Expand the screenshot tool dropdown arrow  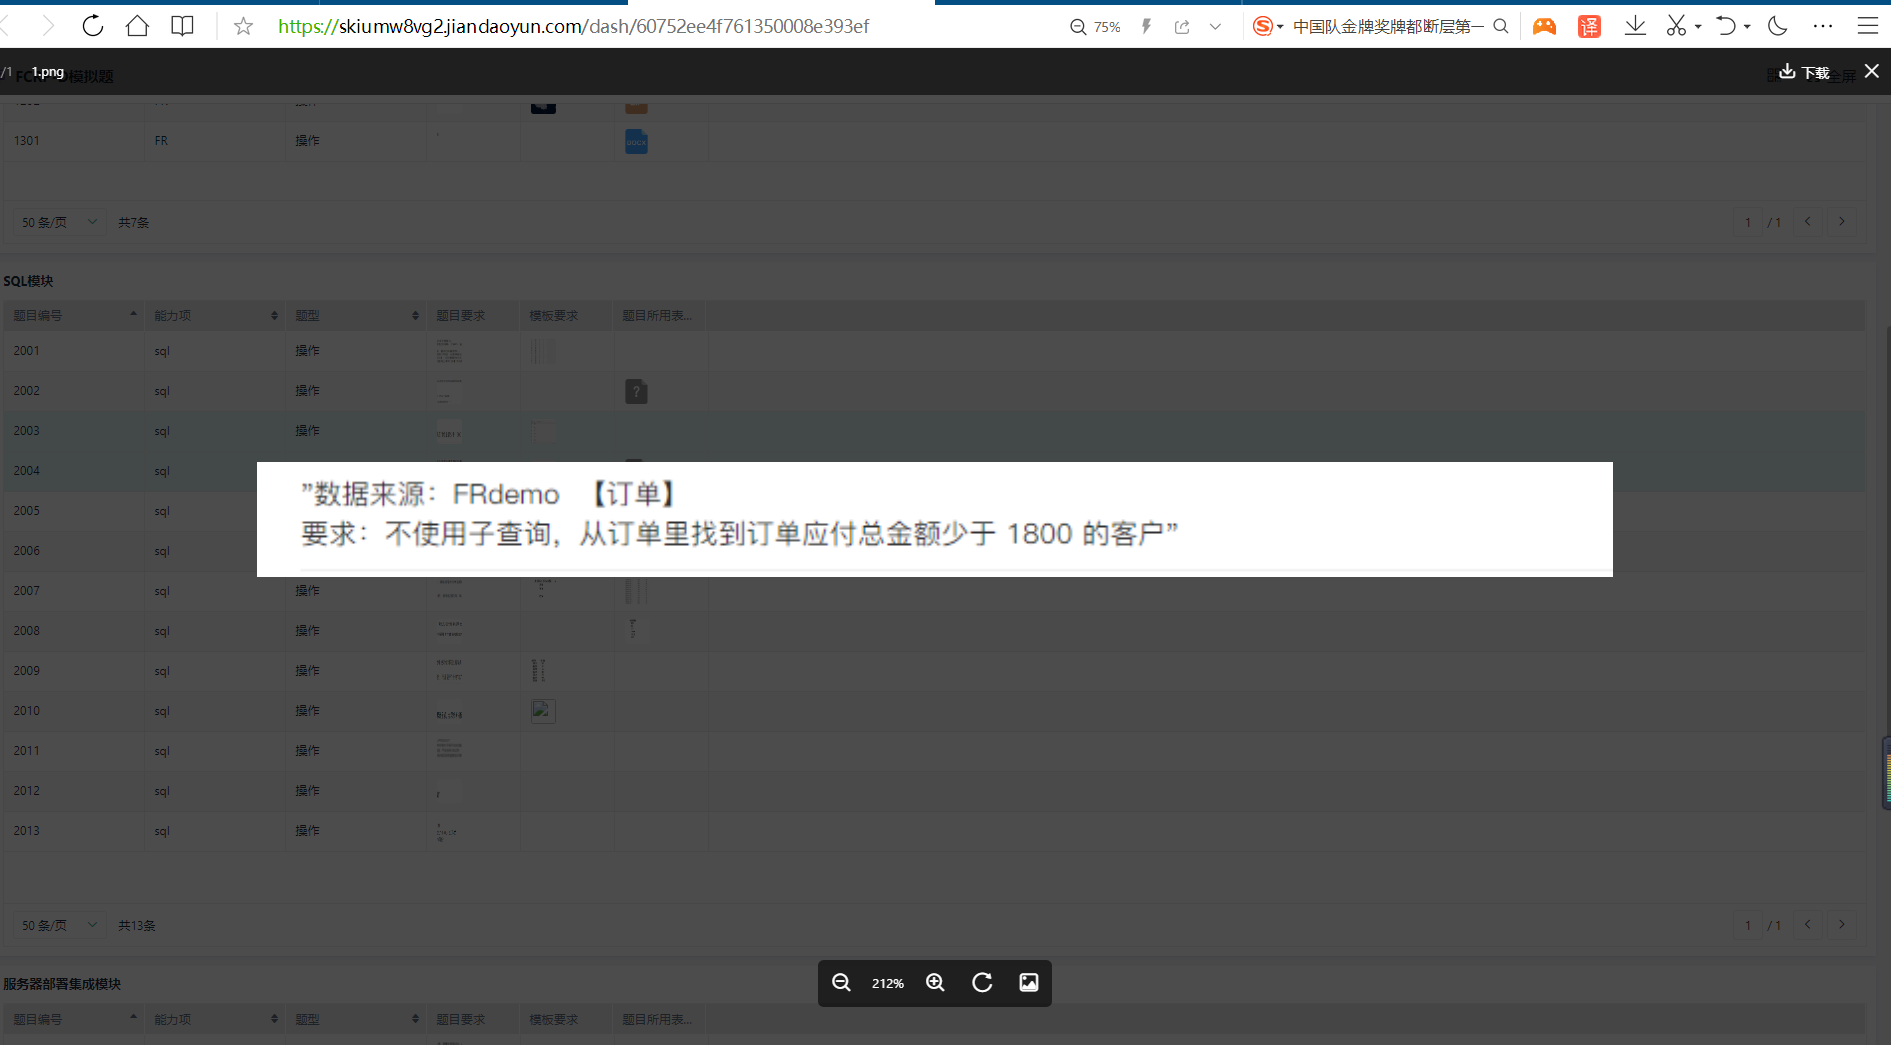(x=1698, y=27)
